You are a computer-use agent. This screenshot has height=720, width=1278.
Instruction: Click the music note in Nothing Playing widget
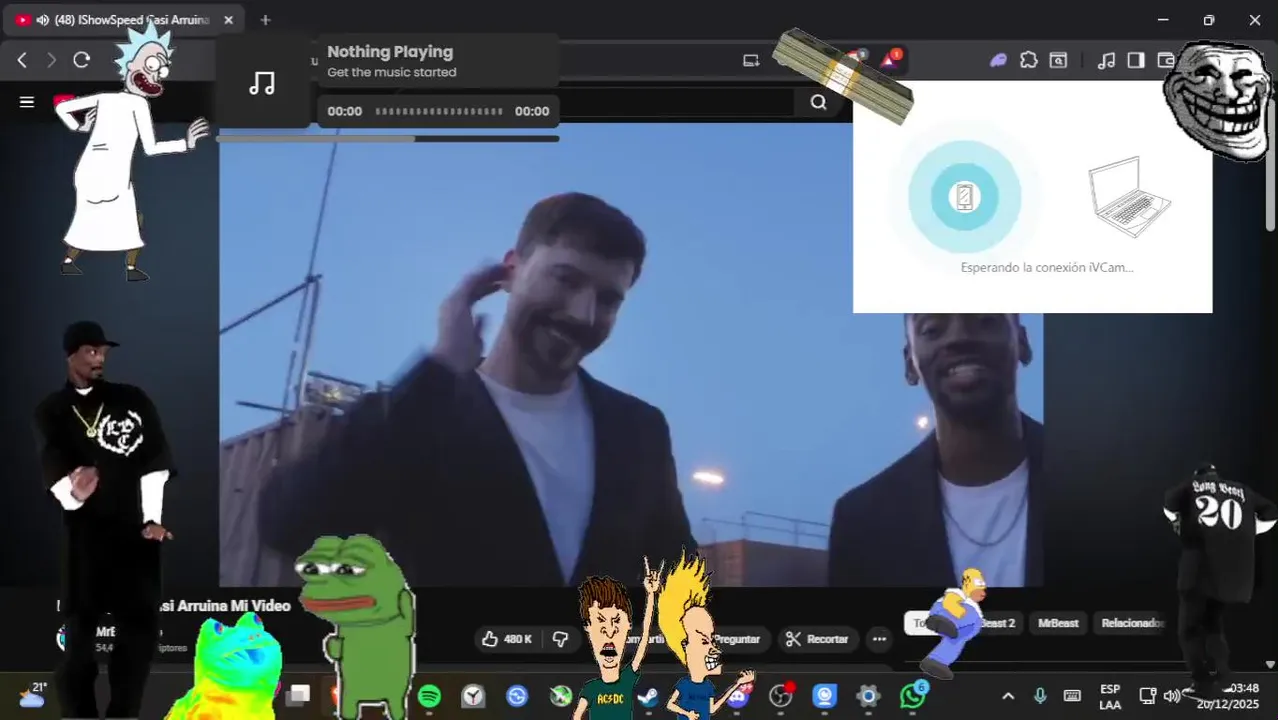pyautogui.click(x=262, y=82)
